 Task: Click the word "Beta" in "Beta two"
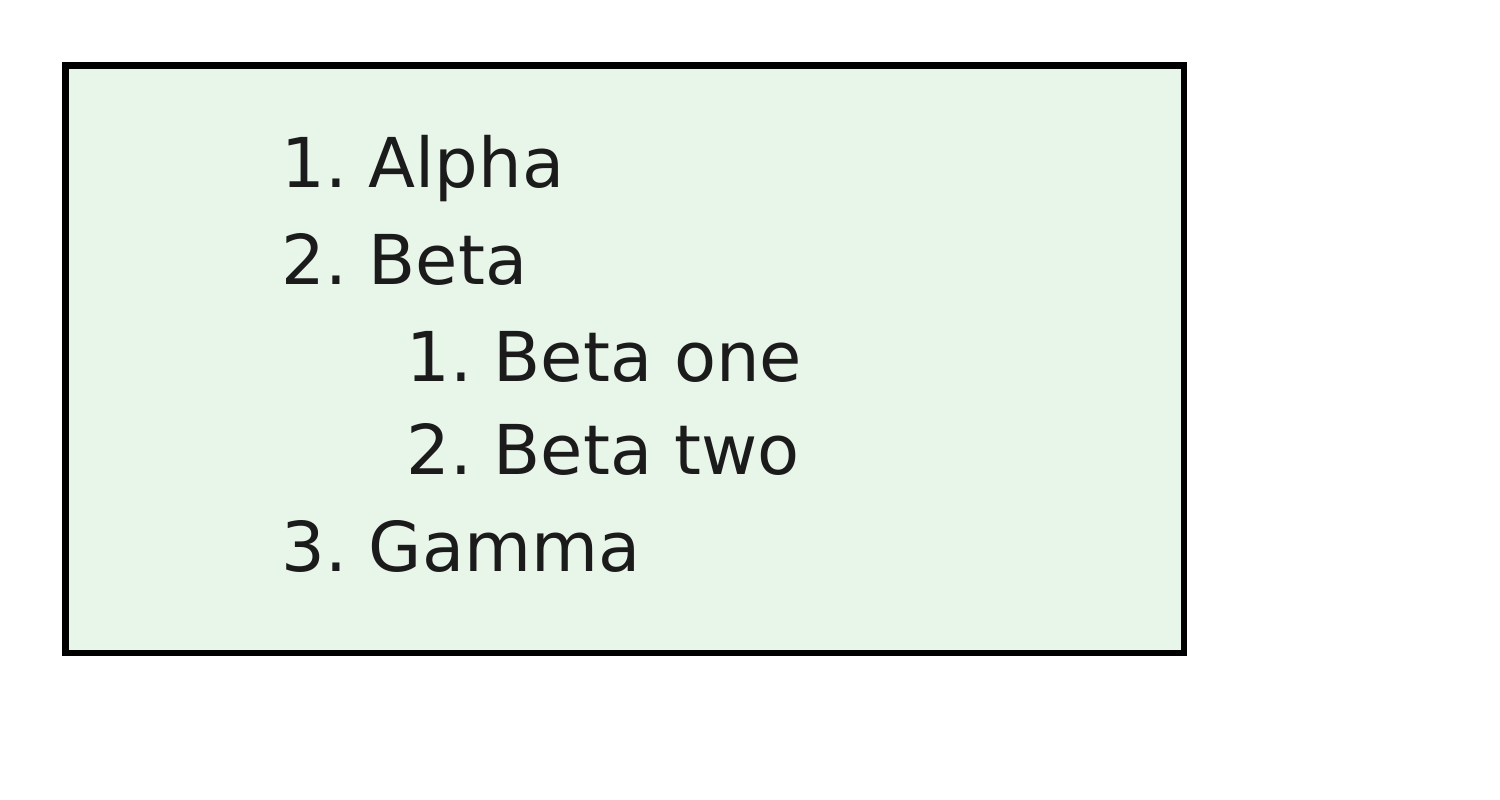pyautogui.click(x=572, y=451)
